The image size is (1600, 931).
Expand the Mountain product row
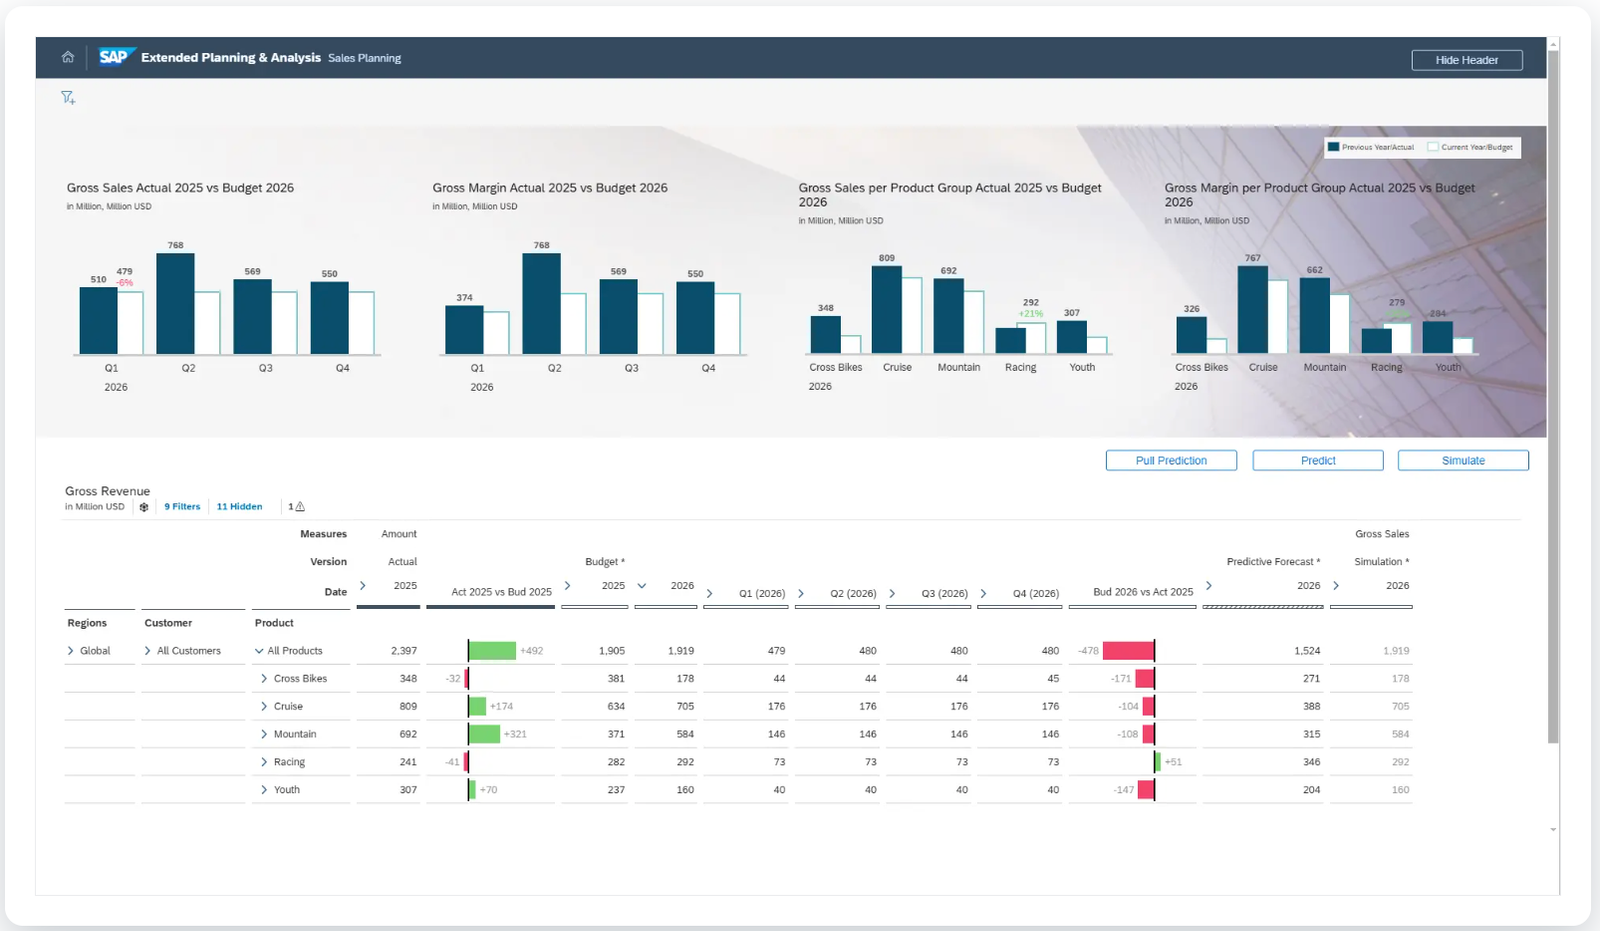pyautogui.click(x=264, y=734)
